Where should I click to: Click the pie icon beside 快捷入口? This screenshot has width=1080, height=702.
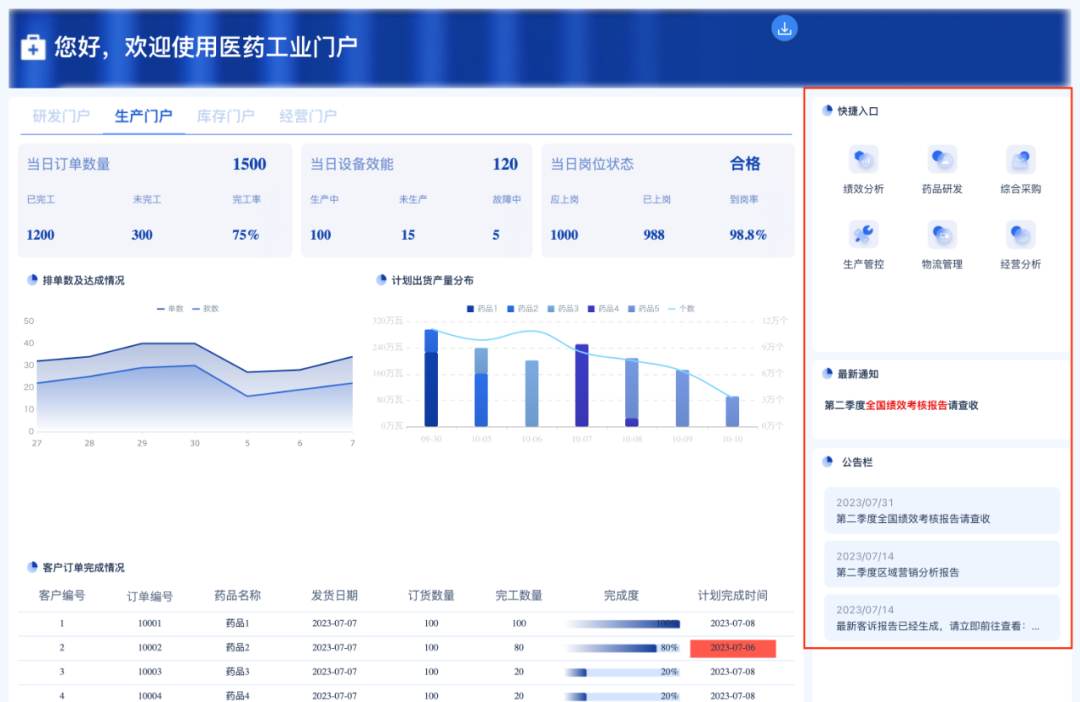coord(827,110)
